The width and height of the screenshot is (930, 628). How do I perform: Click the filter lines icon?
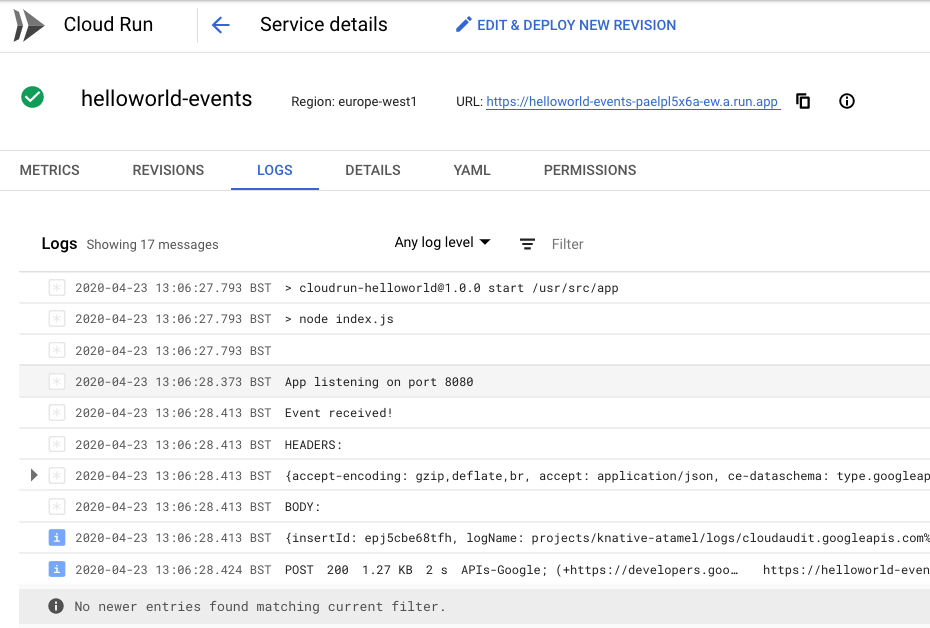(x=527, y=244)
